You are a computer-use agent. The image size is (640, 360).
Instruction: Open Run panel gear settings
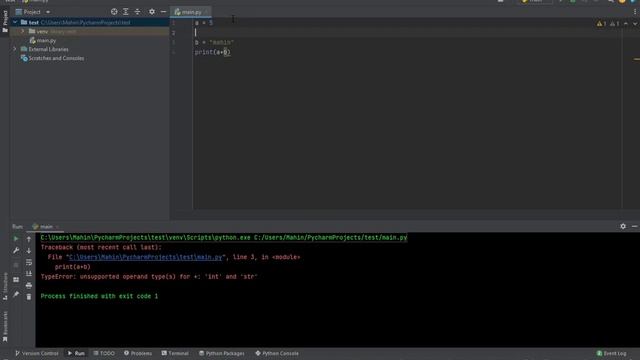pos(623,226)
